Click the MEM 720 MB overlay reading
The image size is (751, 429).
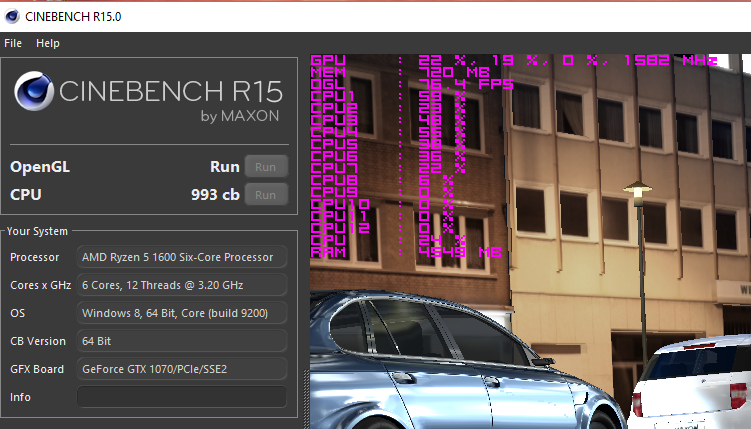coord(400,72)
